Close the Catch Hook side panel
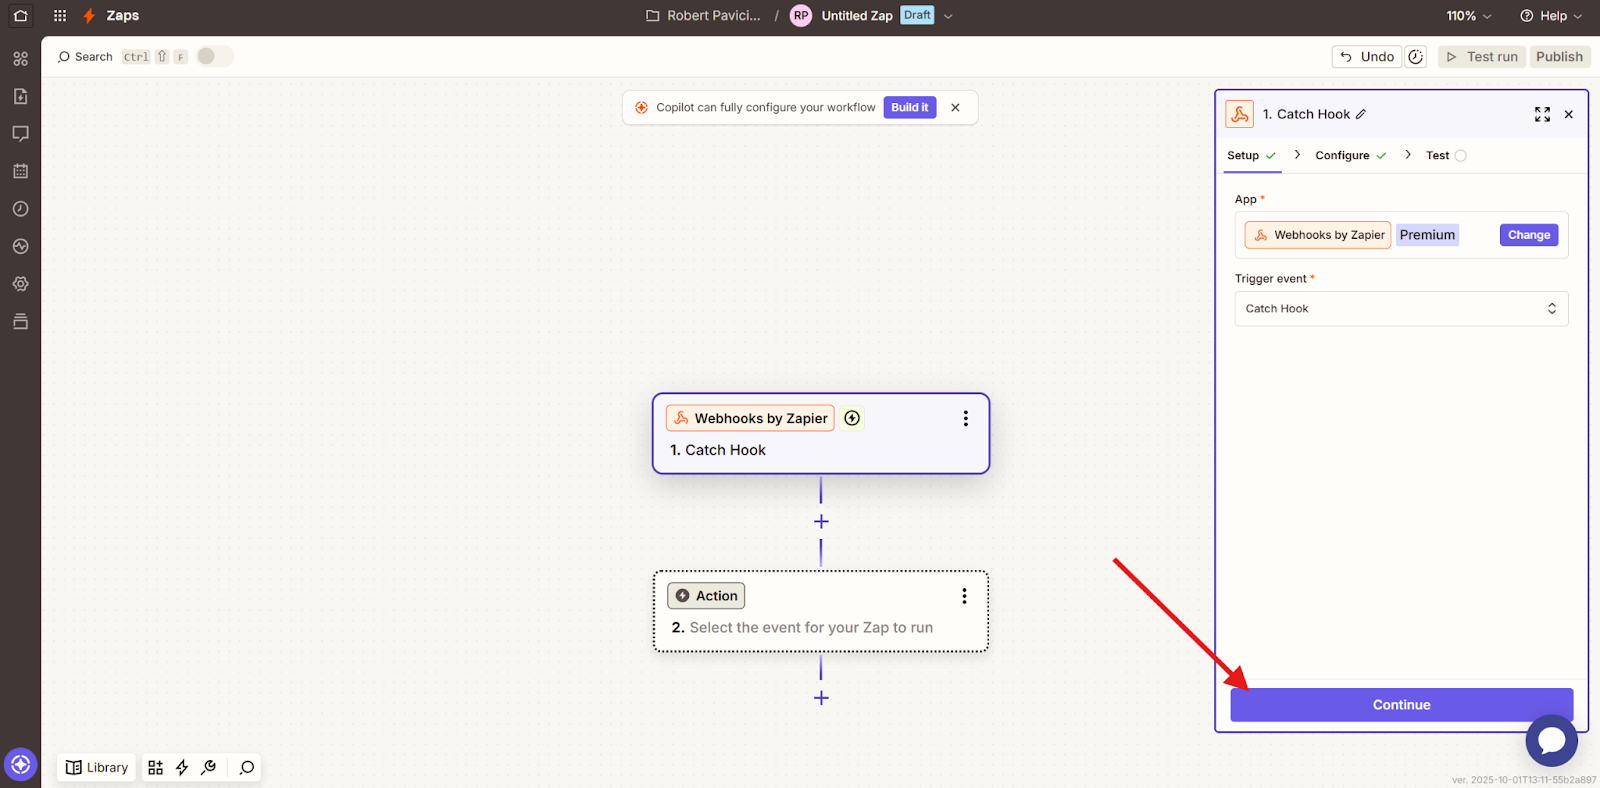 point(1569,115)
